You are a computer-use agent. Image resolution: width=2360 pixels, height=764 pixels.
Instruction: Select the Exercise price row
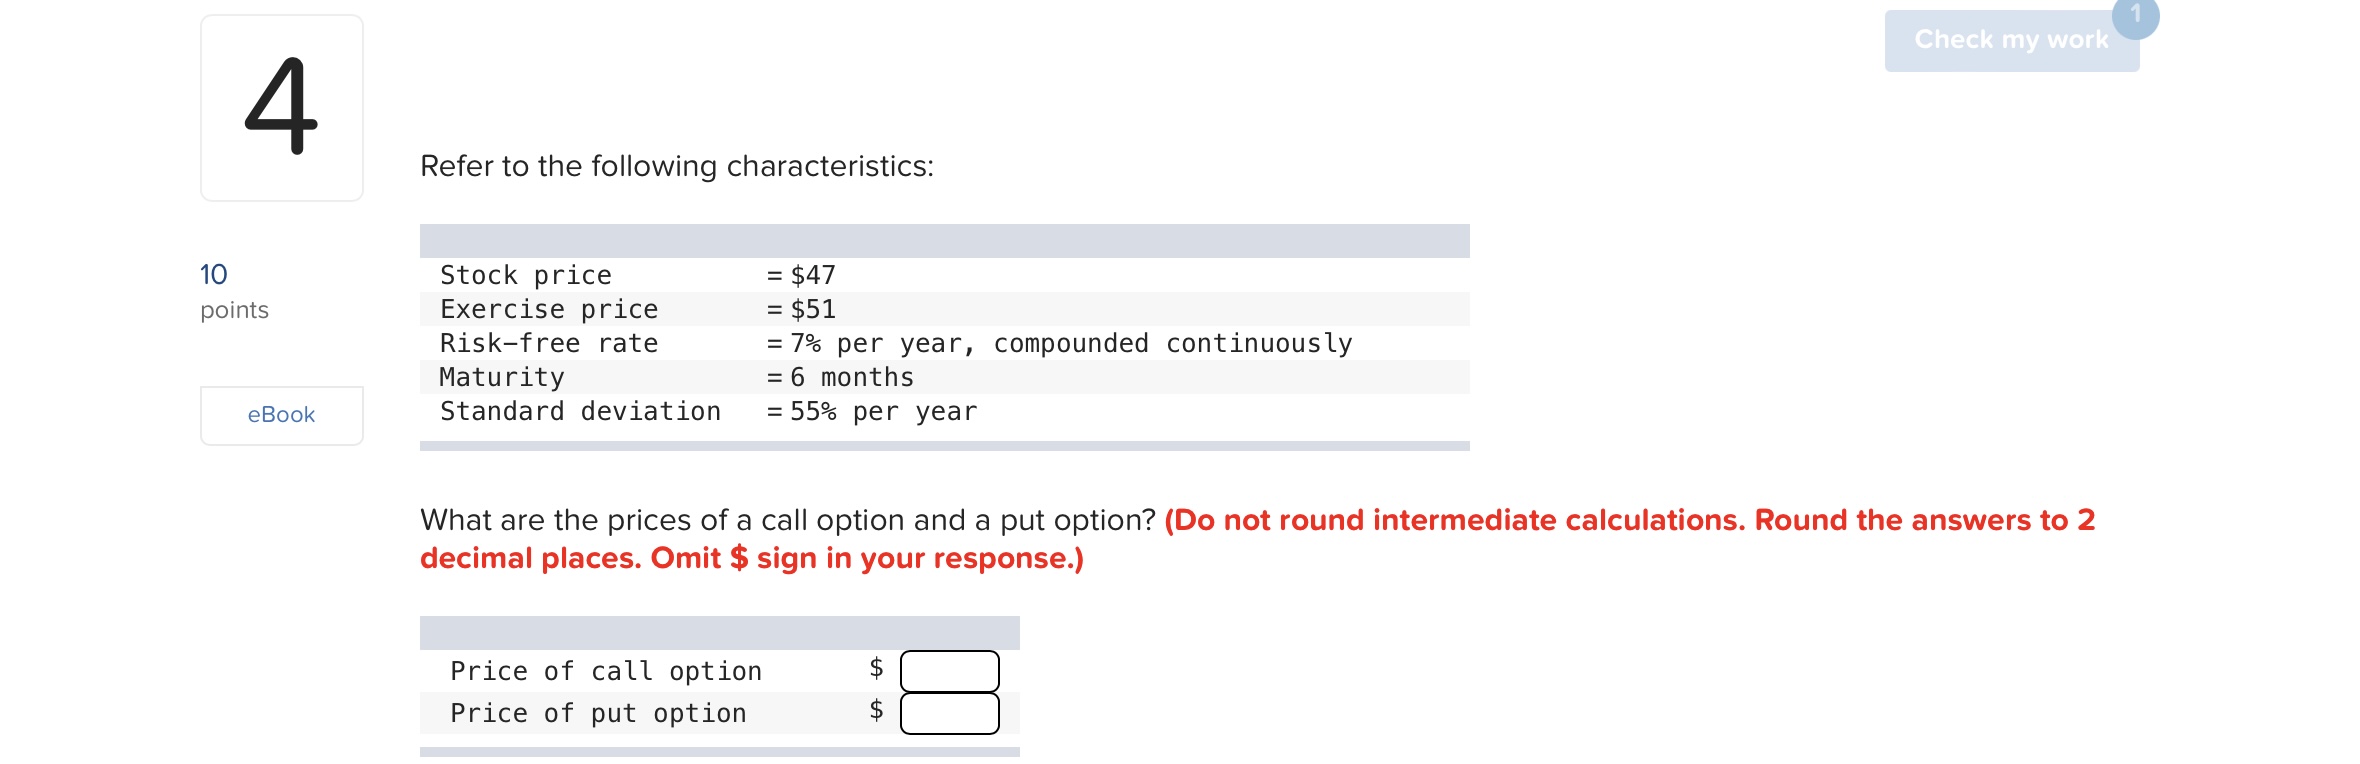[x=700, y=309]
